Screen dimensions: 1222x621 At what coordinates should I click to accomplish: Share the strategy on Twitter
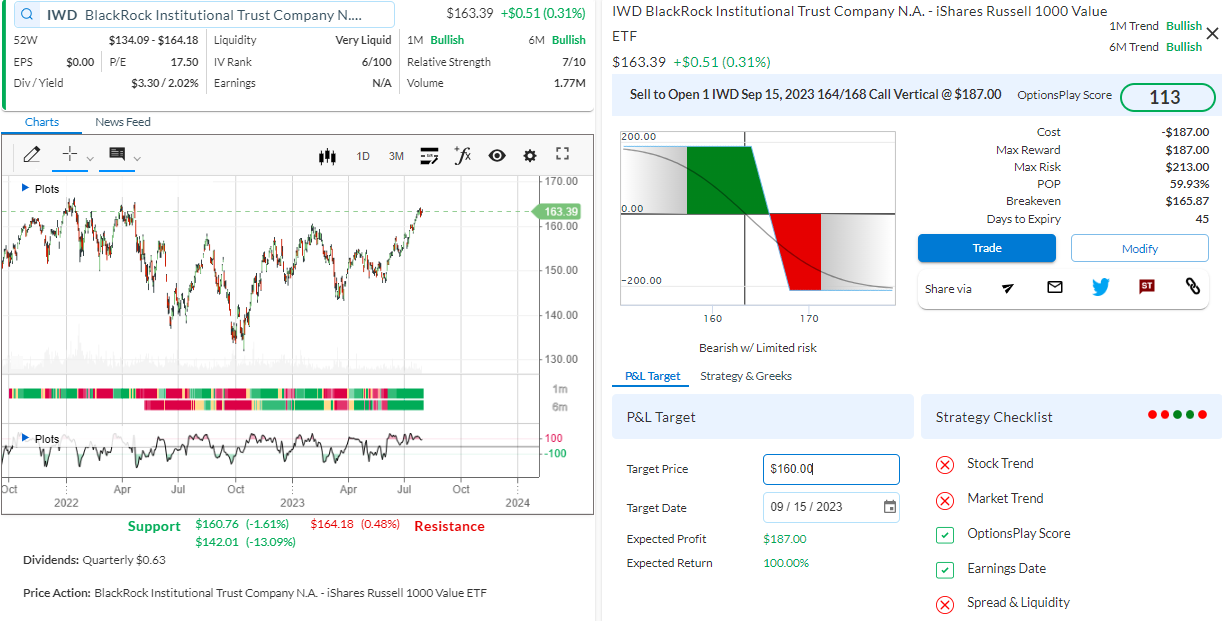click(x=1101, y=287)
